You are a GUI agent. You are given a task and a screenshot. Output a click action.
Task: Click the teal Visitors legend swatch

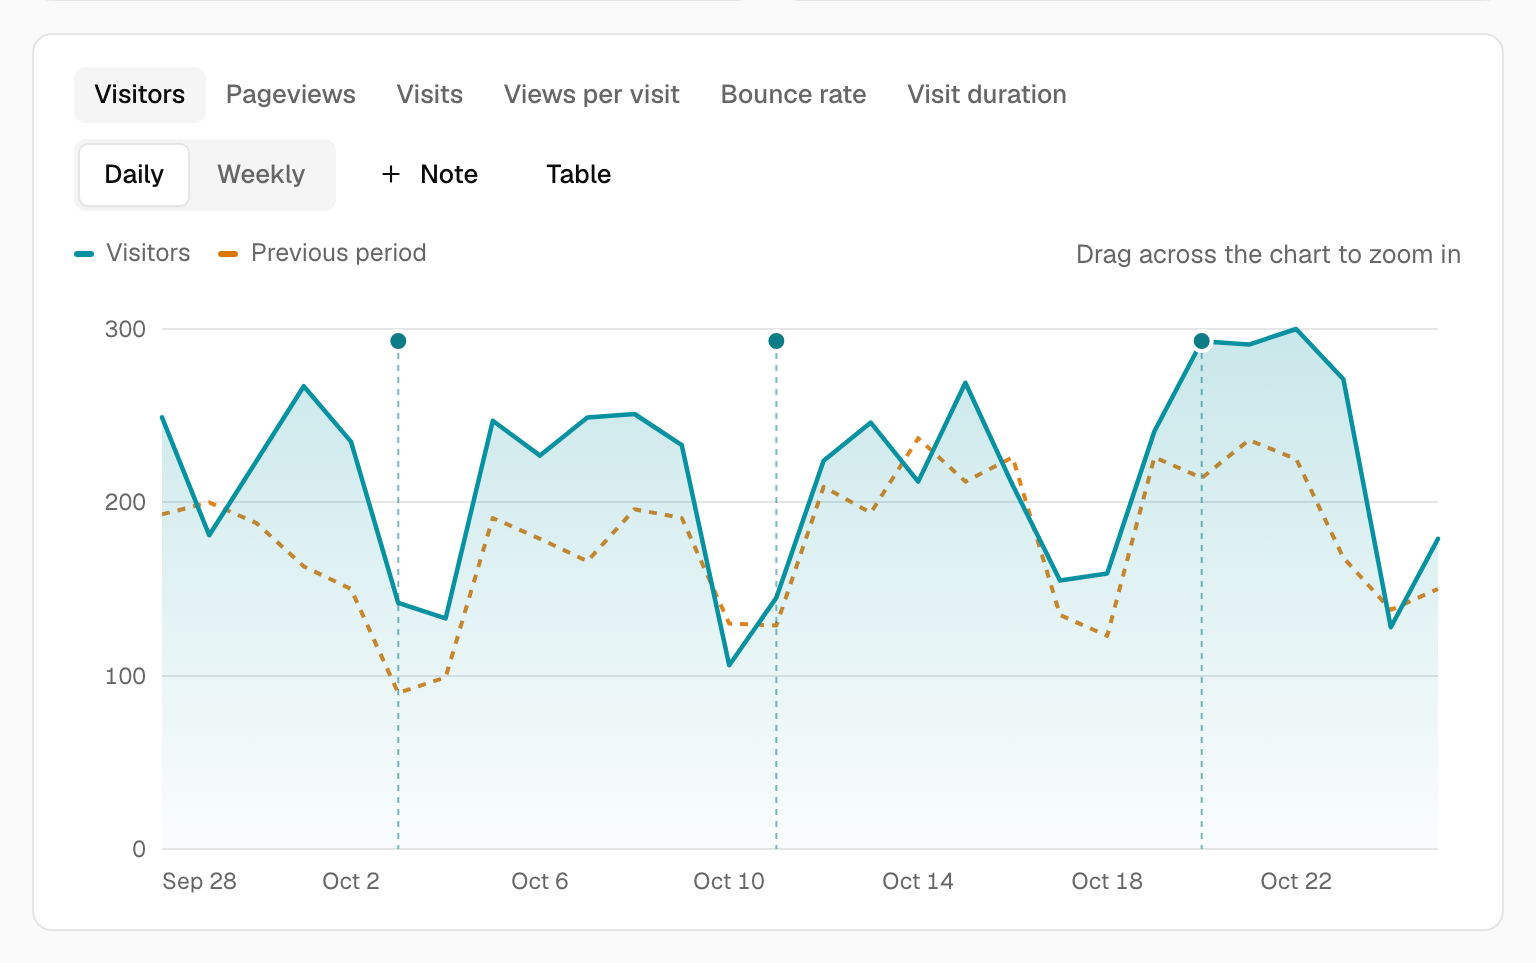pyautogui.click(x=84, y=254)
